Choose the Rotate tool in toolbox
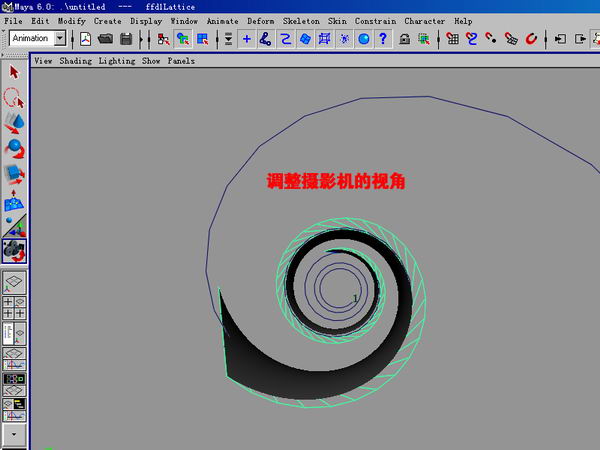 point(15,149)
